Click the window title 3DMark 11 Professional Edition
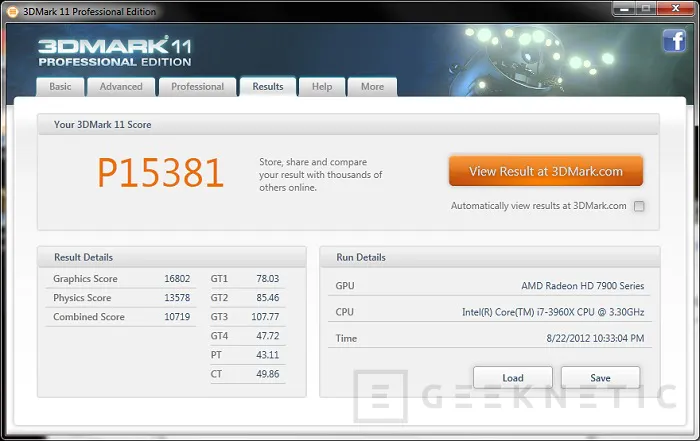The height and width of the screenshot is (441, 700). (89, 12)
